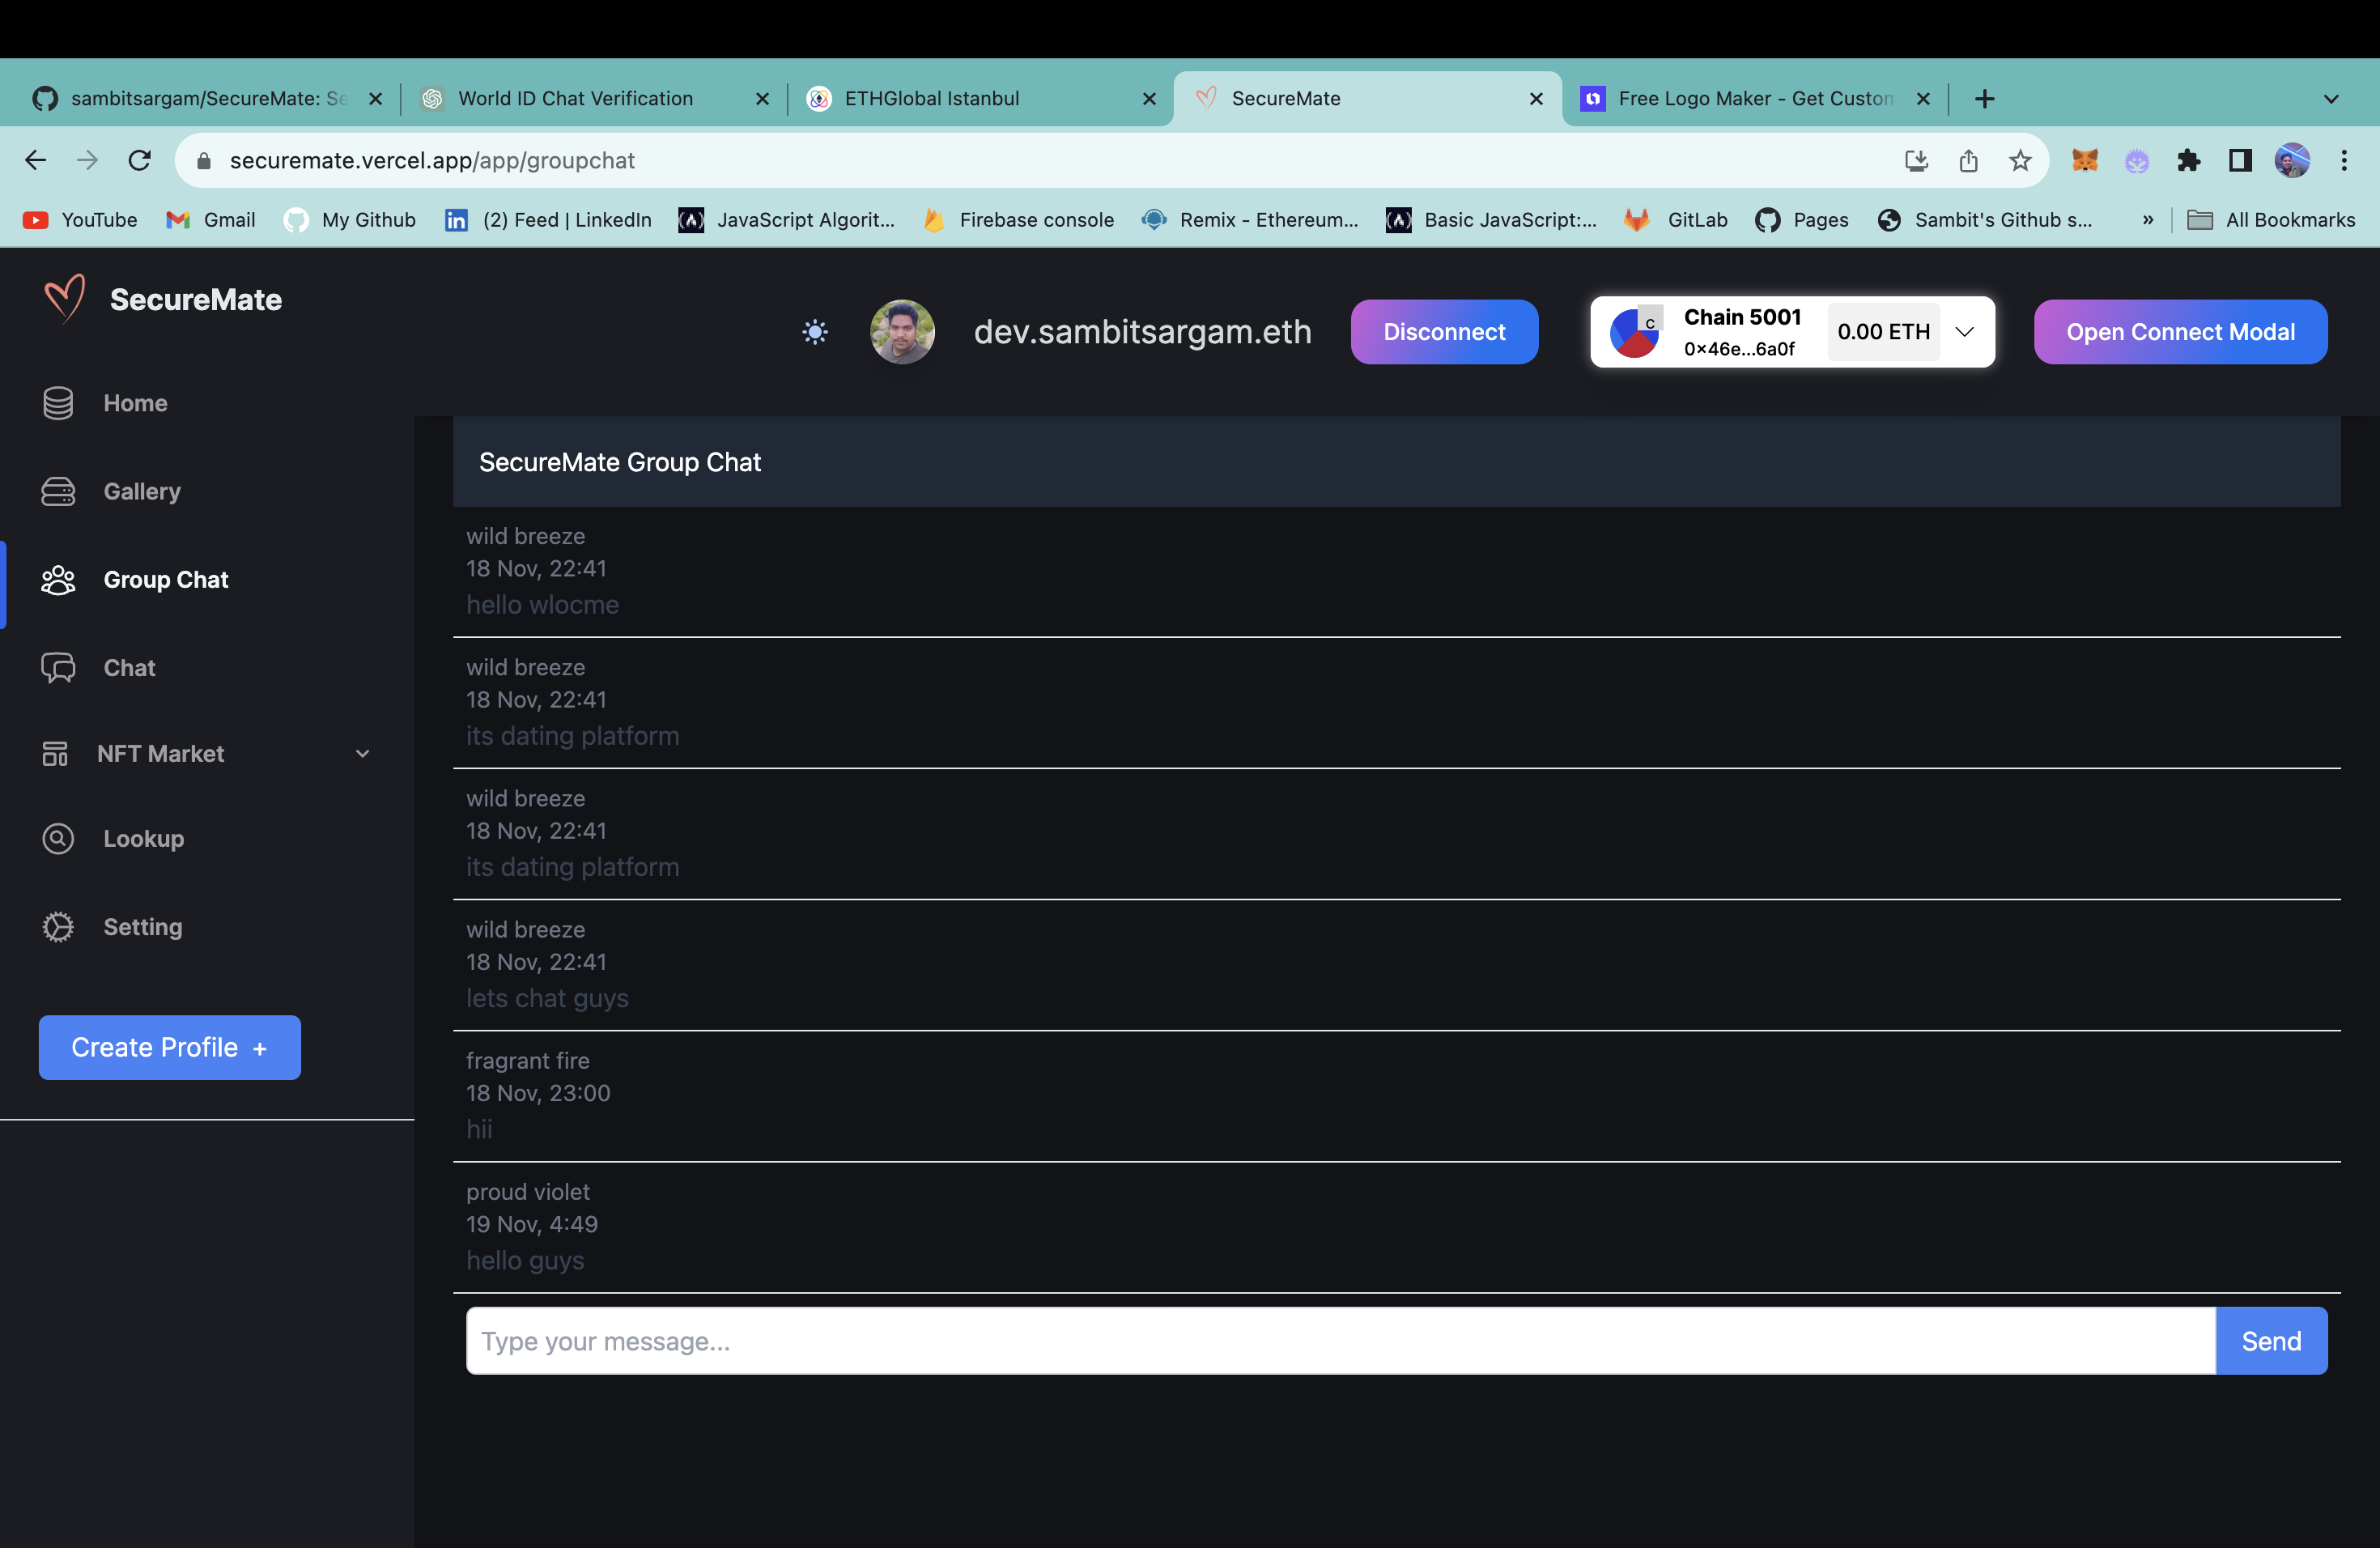Click the MetaMask fox extension icon

point(2085,160)
